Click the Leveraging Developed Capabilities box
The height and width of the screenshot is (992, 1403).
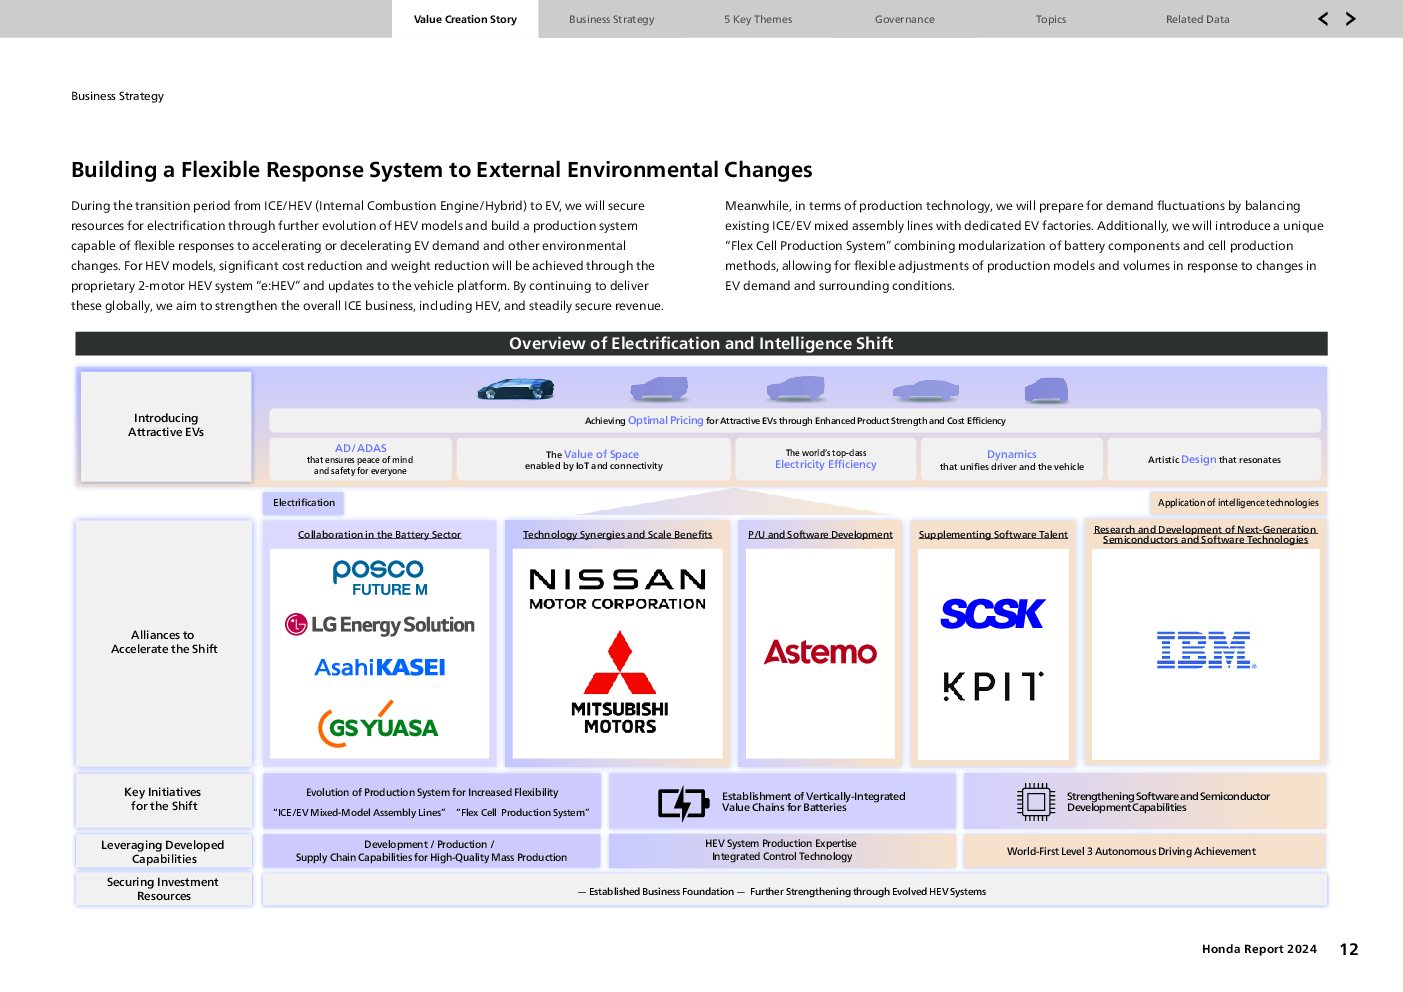pyautogui.click(x=164, y=852)
